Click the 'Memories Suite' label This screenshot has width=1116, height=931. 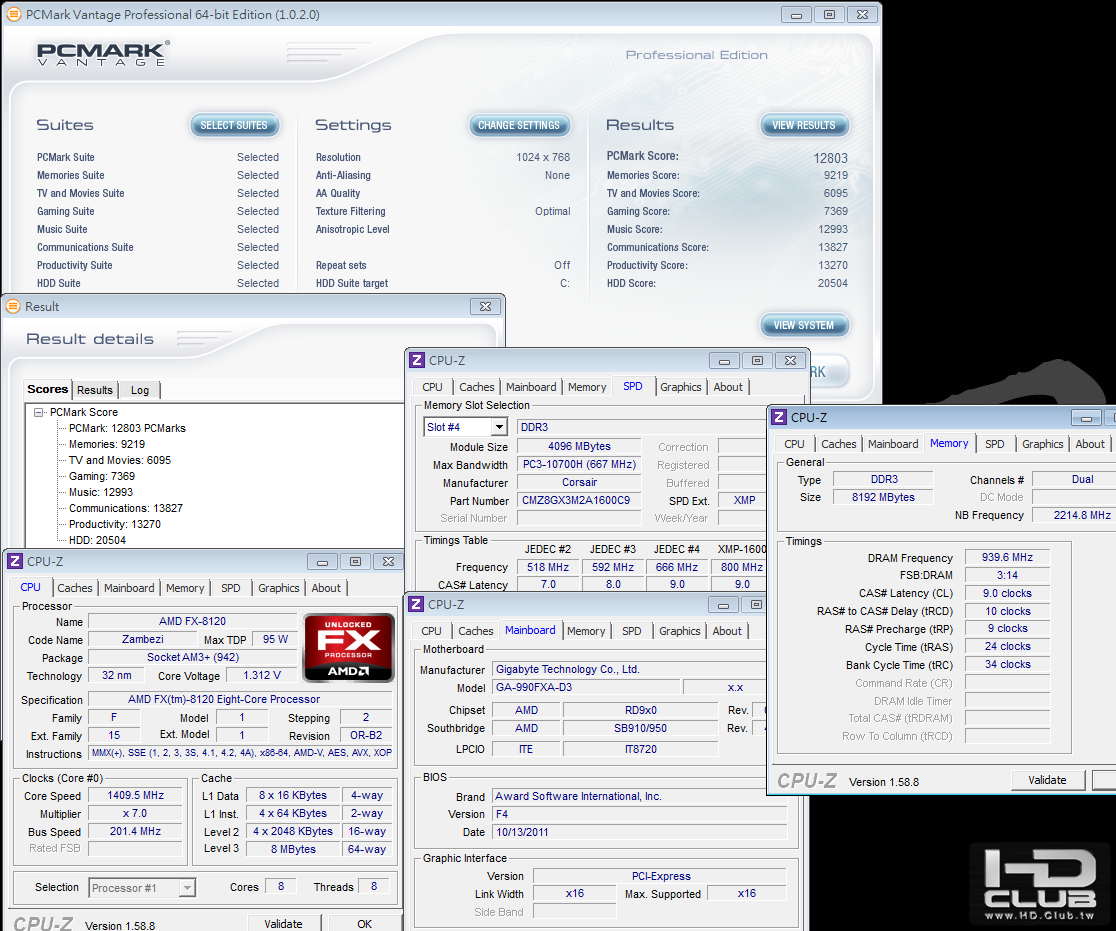click(70, 175)
